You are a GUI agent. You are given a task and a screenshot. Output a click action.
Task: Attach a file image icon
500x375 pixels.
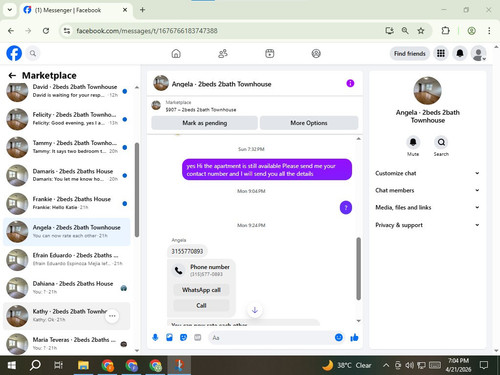click(169, 338)
